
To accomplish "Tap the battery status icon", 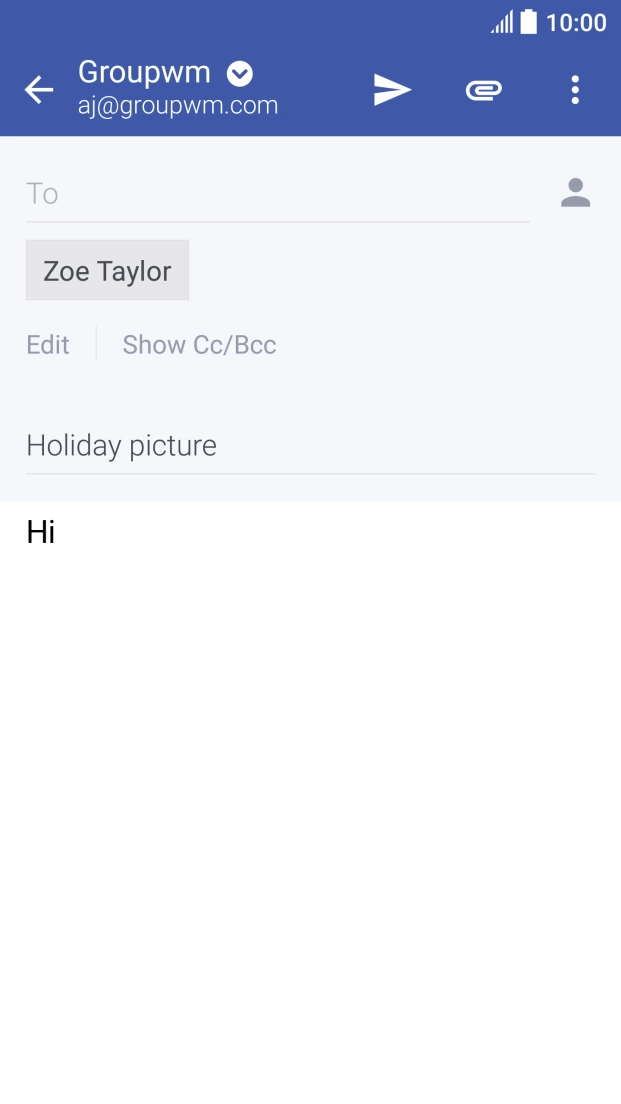I will pos(529,22).
